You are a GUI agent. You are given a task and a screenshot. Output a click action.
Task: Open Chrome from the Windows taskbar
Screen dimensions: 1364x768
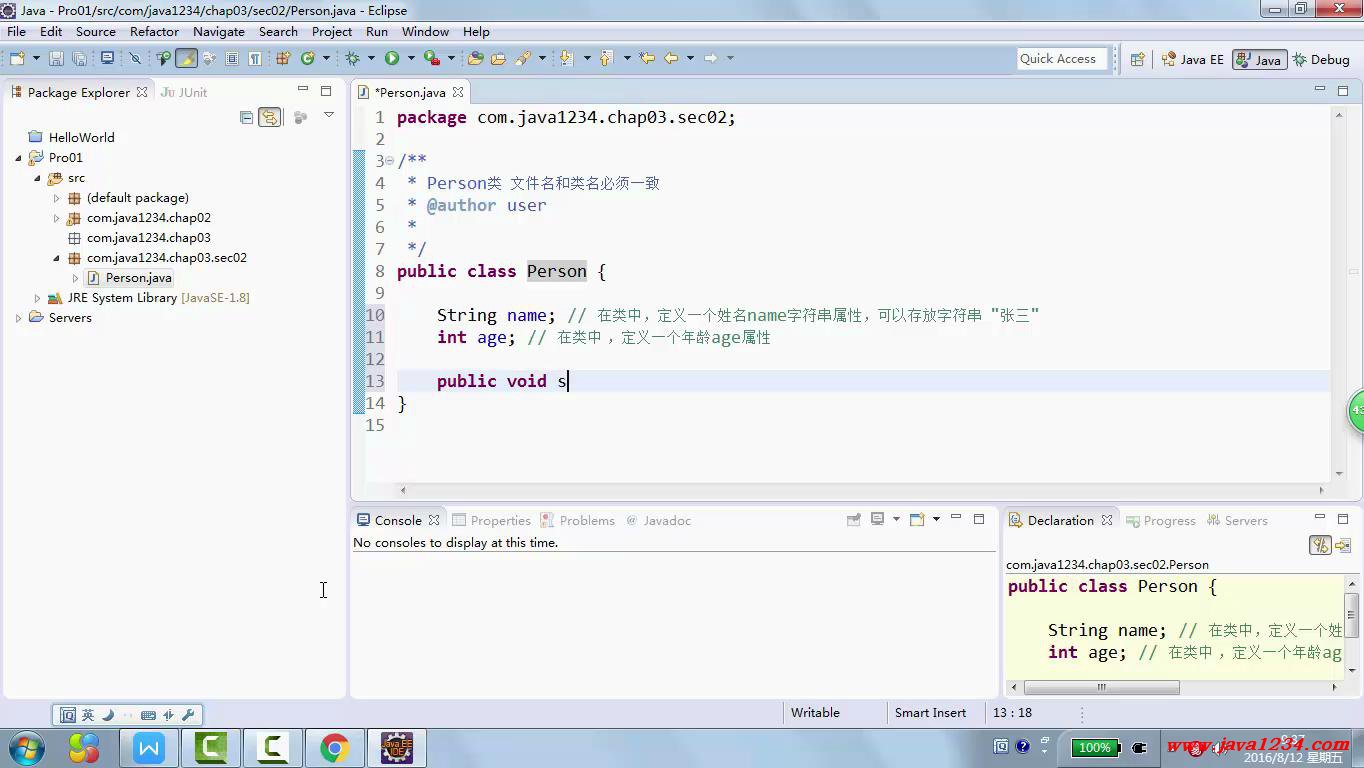(334, 748)
